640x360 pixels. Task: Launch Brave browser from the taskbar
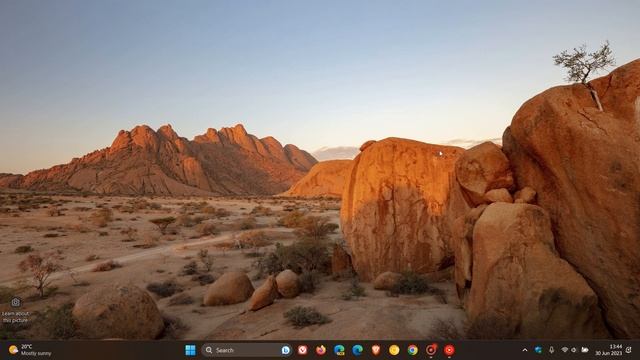pos(376,350)
